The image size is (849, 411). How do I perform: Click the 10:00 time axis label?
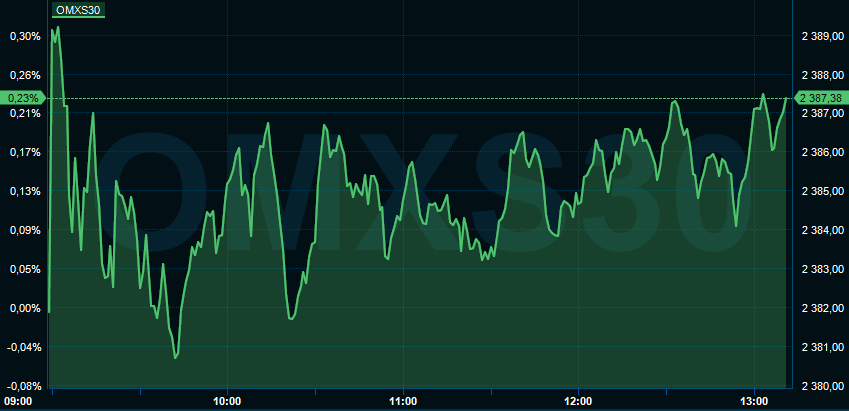(x=227, y=402)
